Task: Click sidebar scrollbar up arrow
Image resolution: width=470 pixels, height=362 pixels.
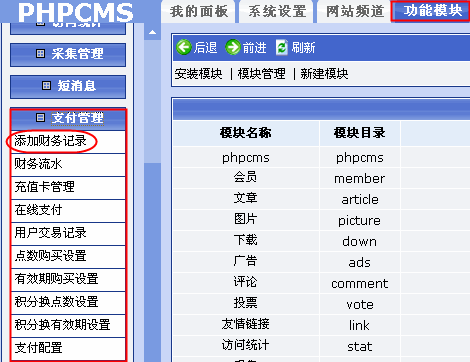Action: (x=152, y=32)
